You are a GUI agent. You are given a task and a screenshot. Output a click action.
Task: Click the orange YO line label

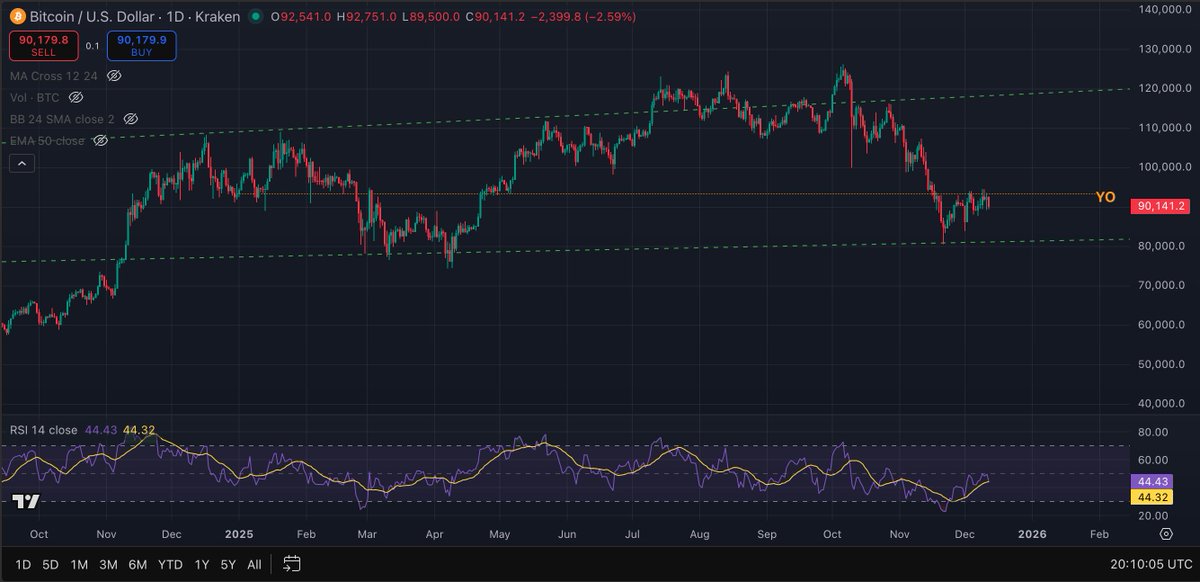tap(1105, 198)
